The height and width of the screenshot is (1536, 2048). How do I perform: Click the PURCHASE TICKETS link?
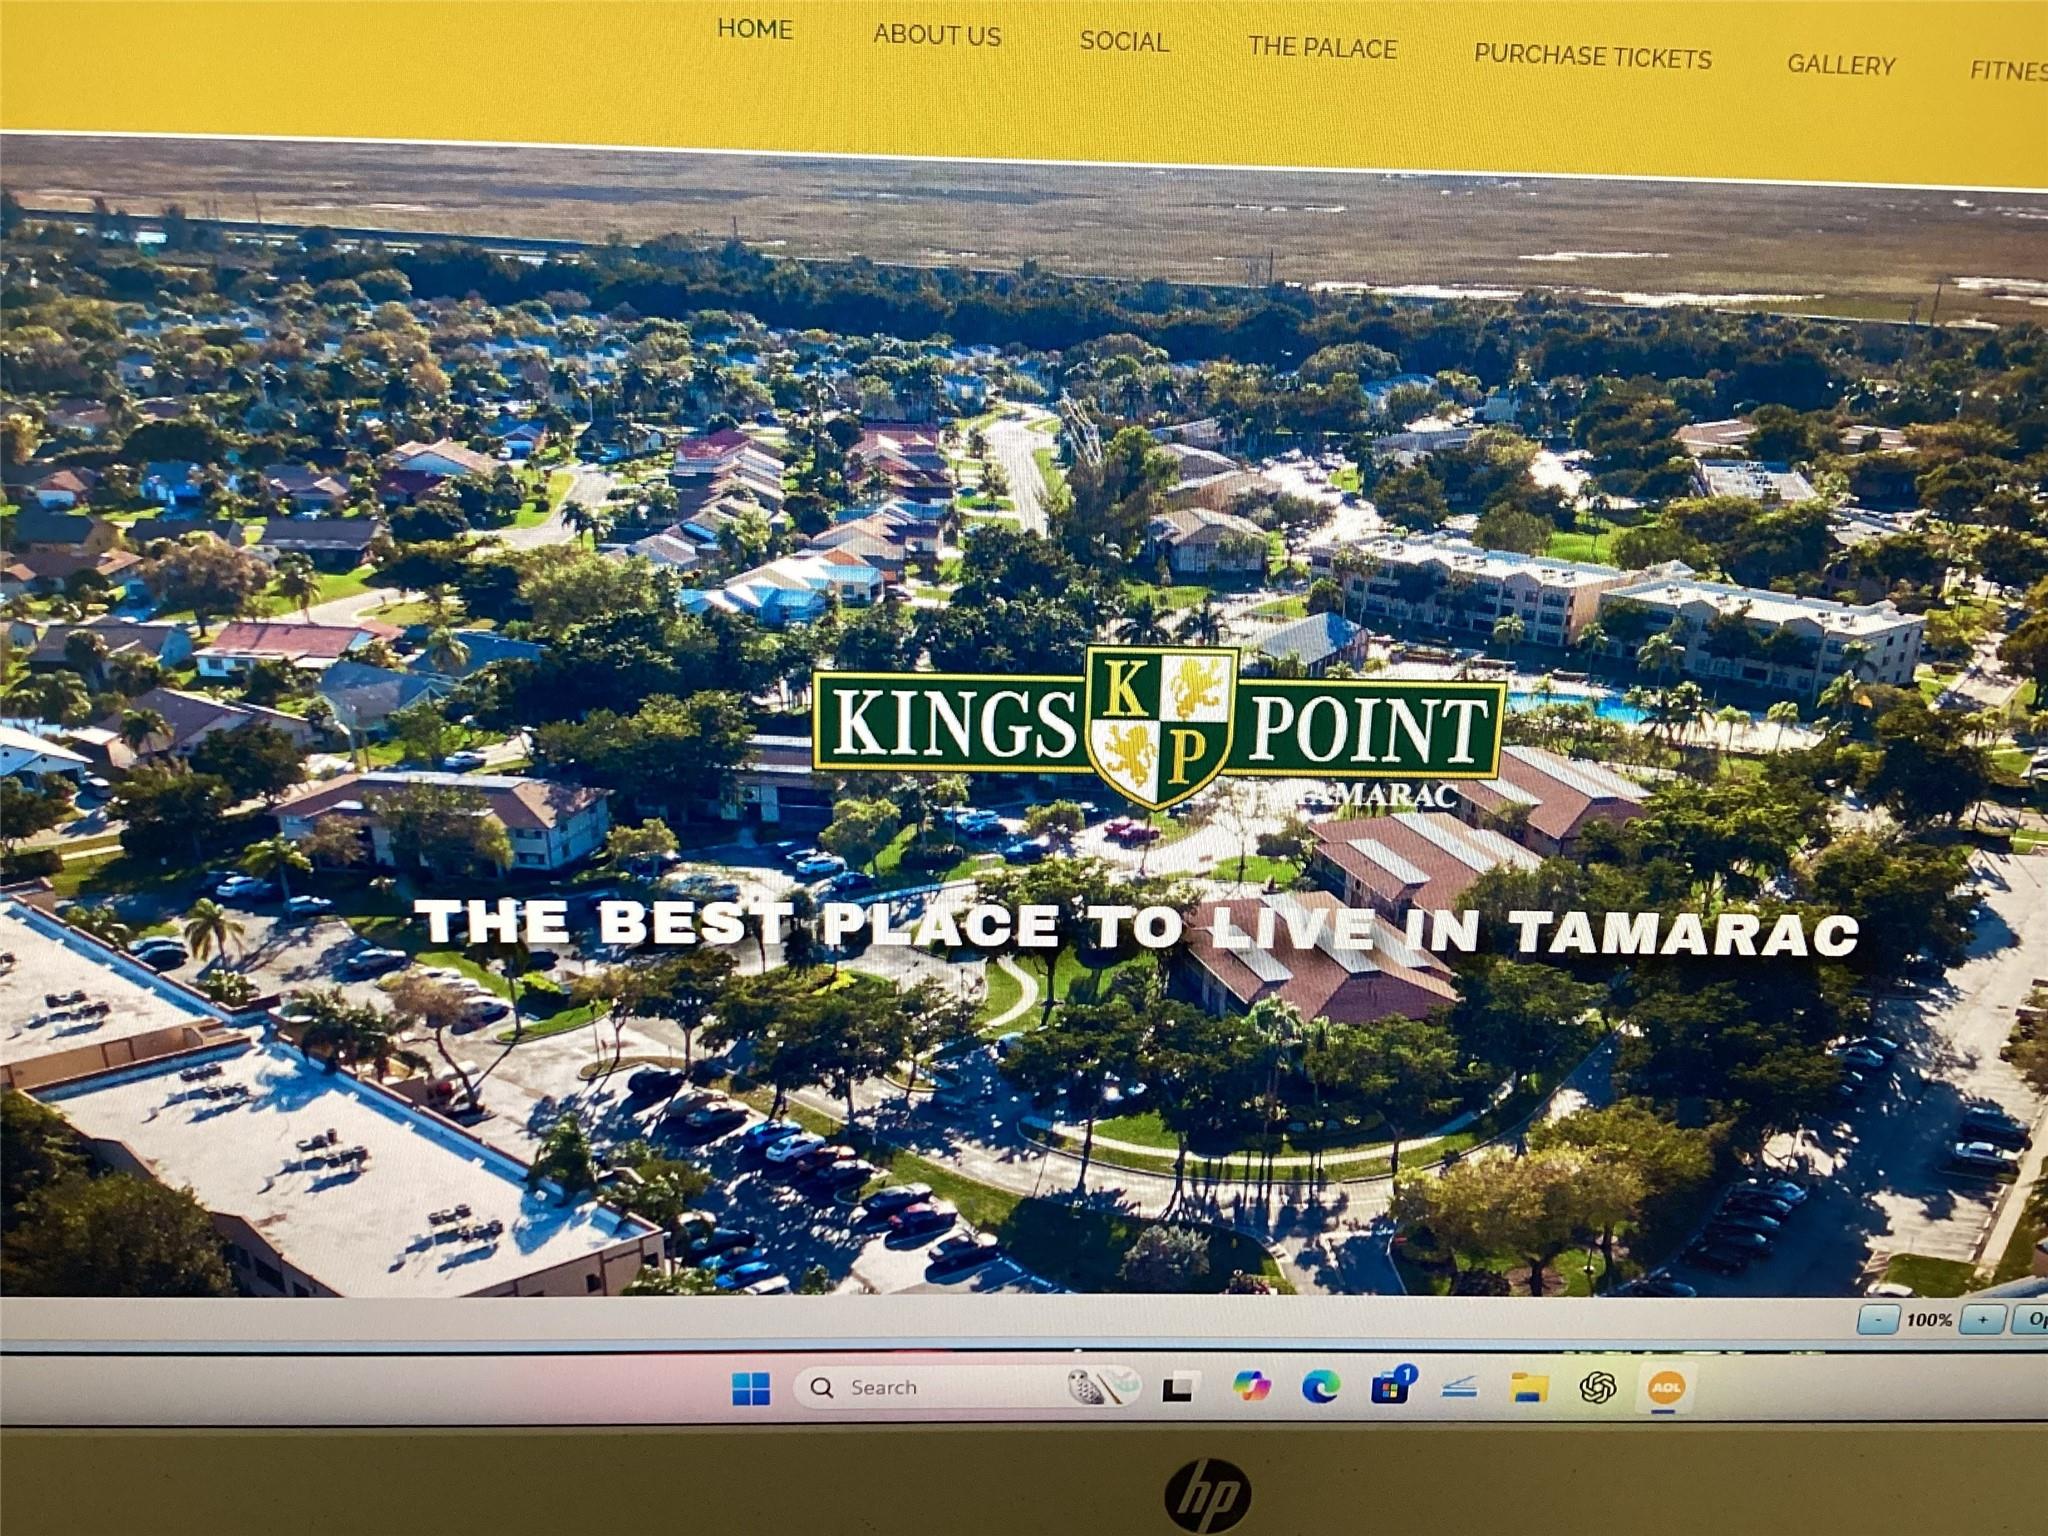1593,57
